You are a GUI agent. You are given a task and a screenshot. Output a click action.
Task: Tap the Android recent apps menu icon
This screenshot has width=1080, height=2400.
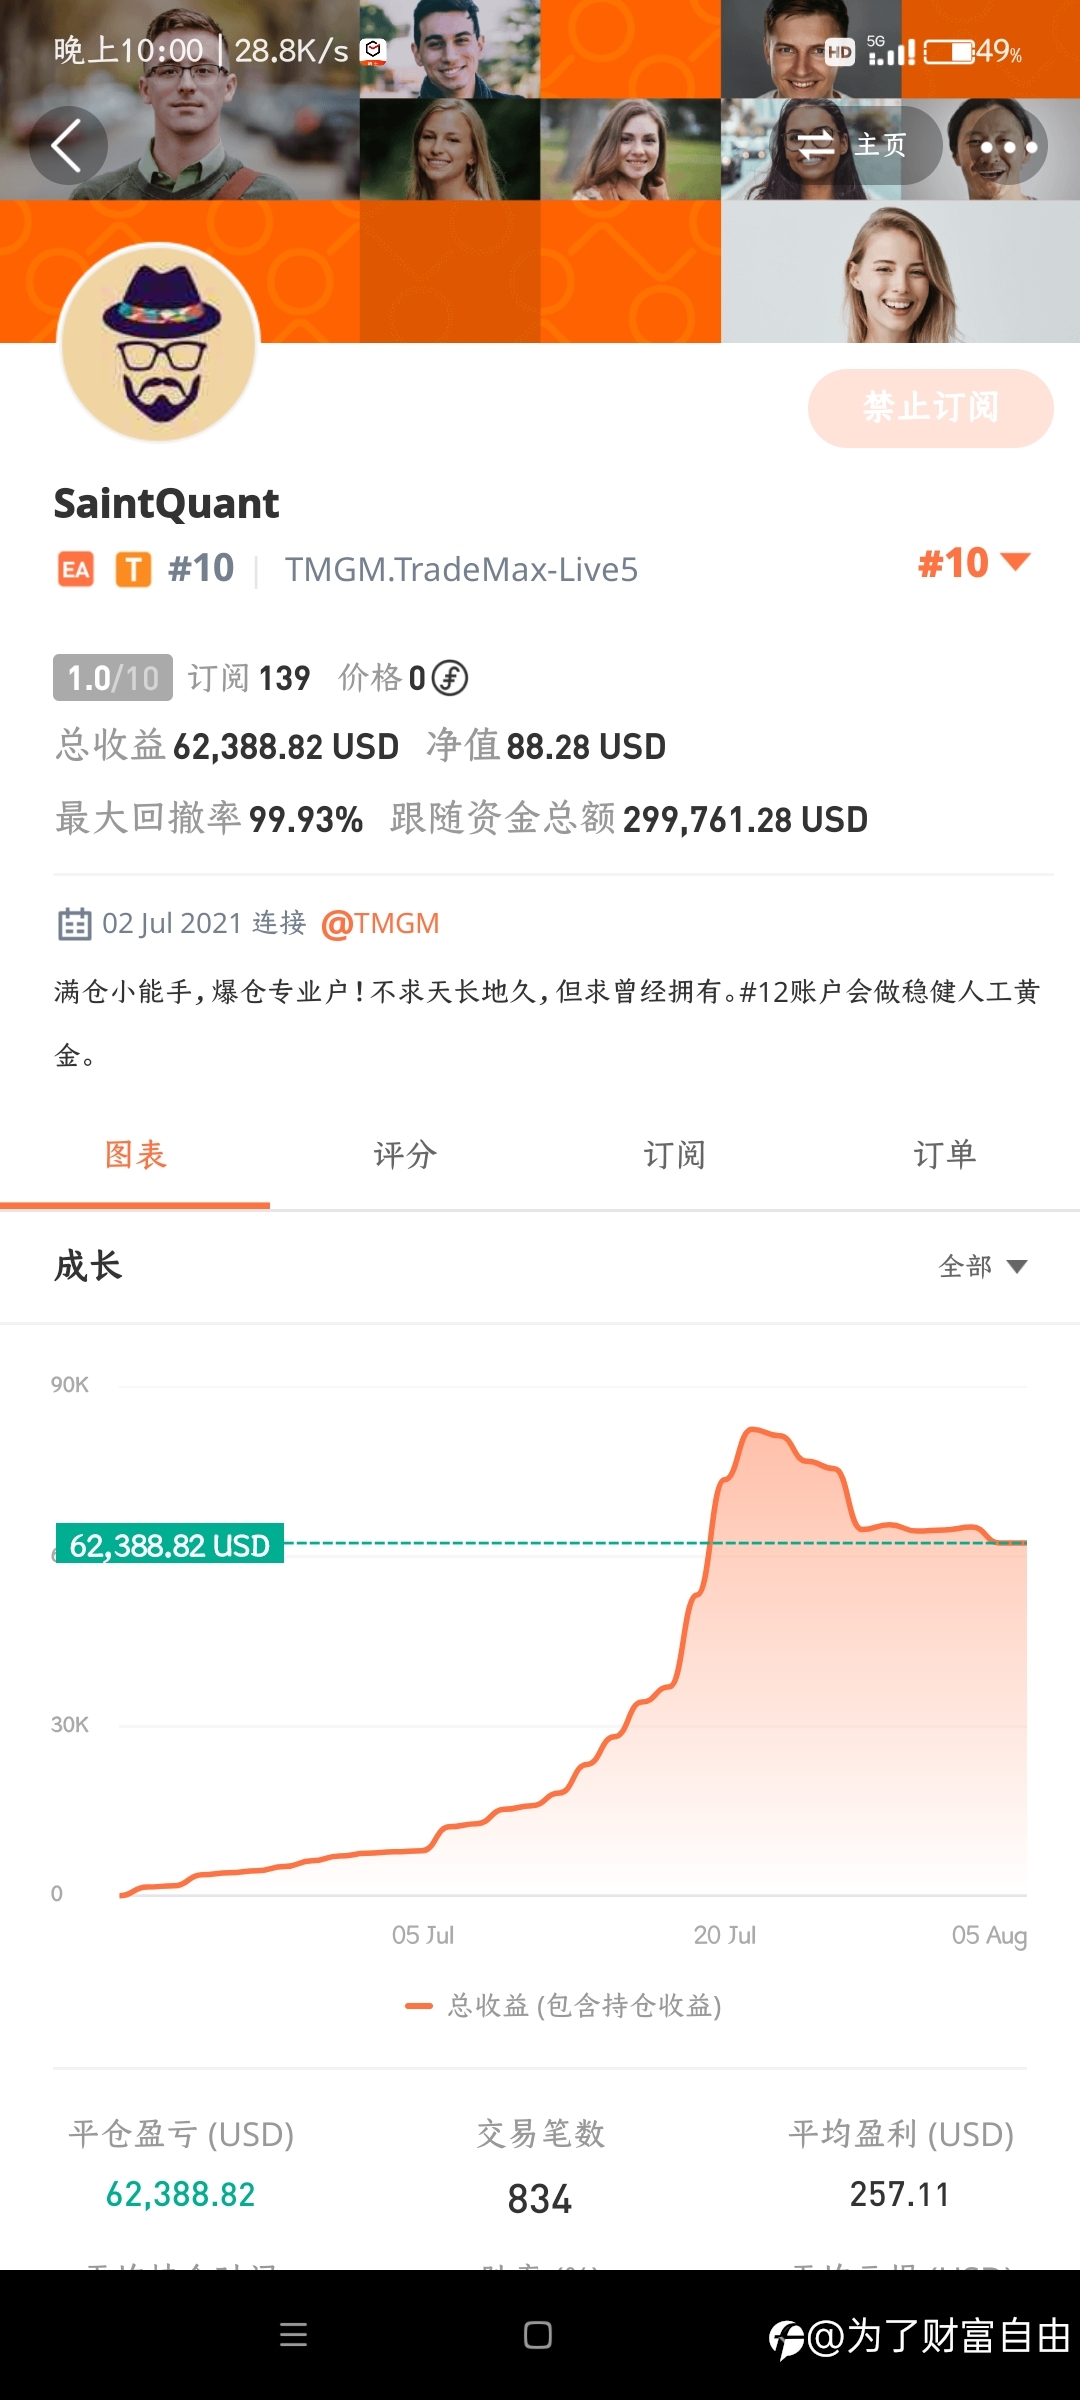293,2335
